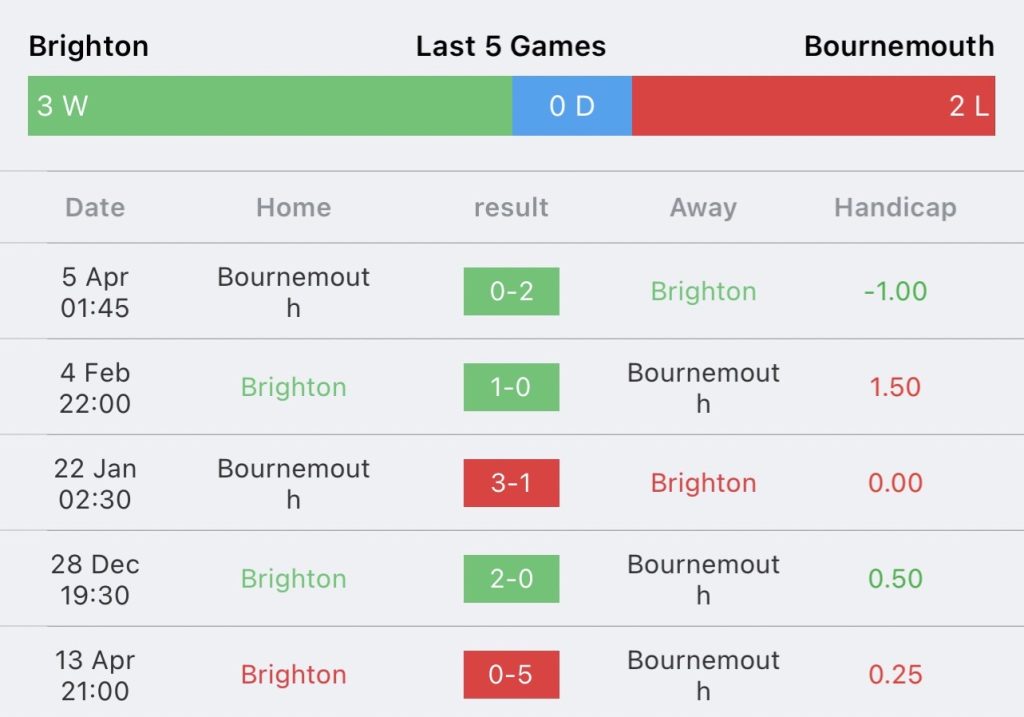Select the 1.50 handicap value
This screenshot has width=1024, height=717.
click(x=895, y=387)
